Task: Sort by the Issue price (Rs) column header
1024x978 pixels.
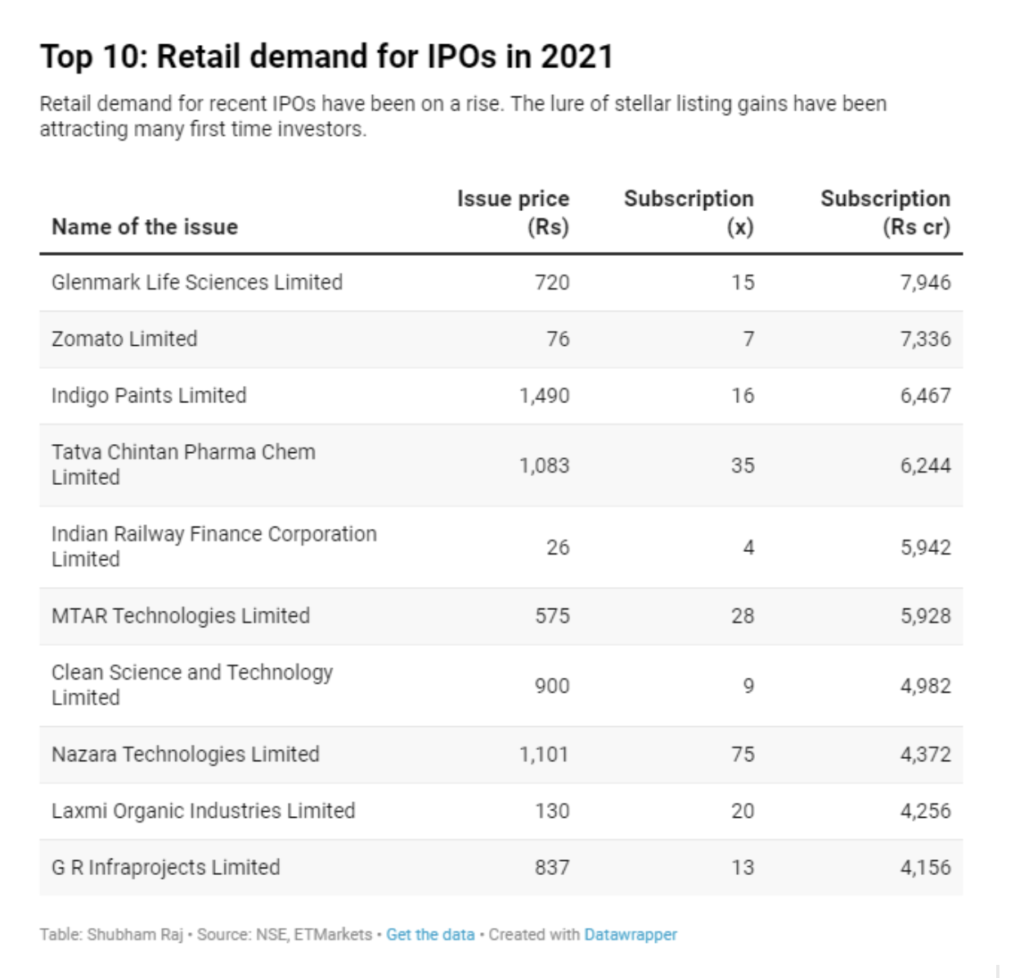Action: click(x=514, y=212)
